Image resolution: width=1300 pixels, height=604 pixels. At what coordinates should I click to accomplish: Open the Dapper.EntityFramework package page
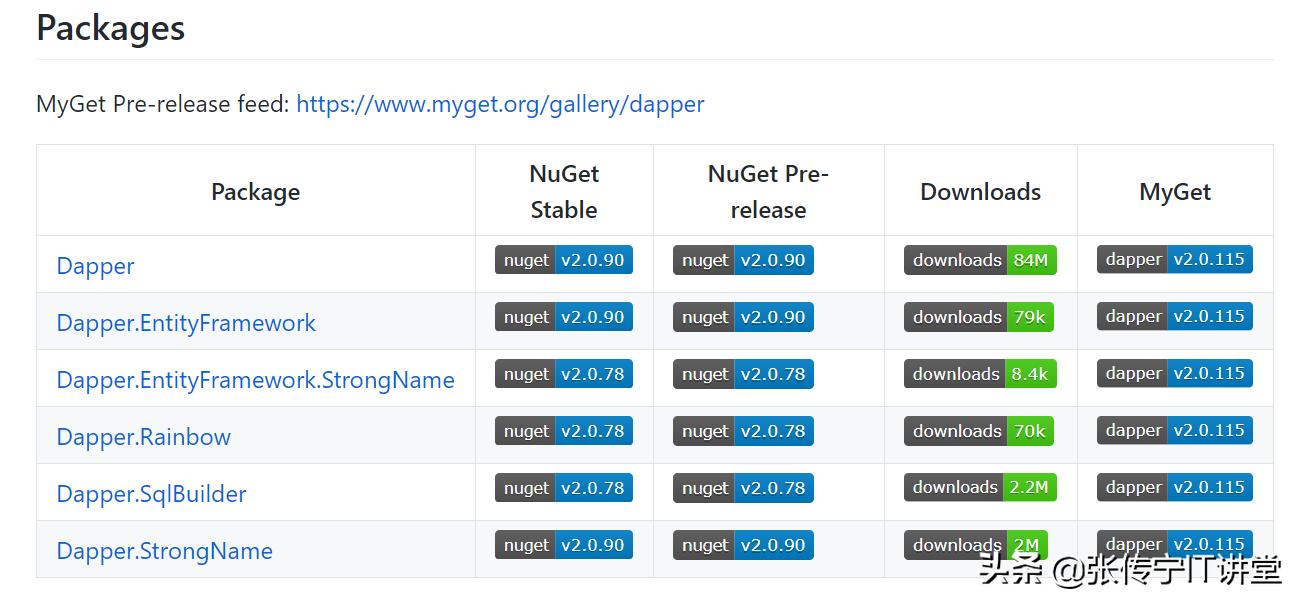pos(185,323)
